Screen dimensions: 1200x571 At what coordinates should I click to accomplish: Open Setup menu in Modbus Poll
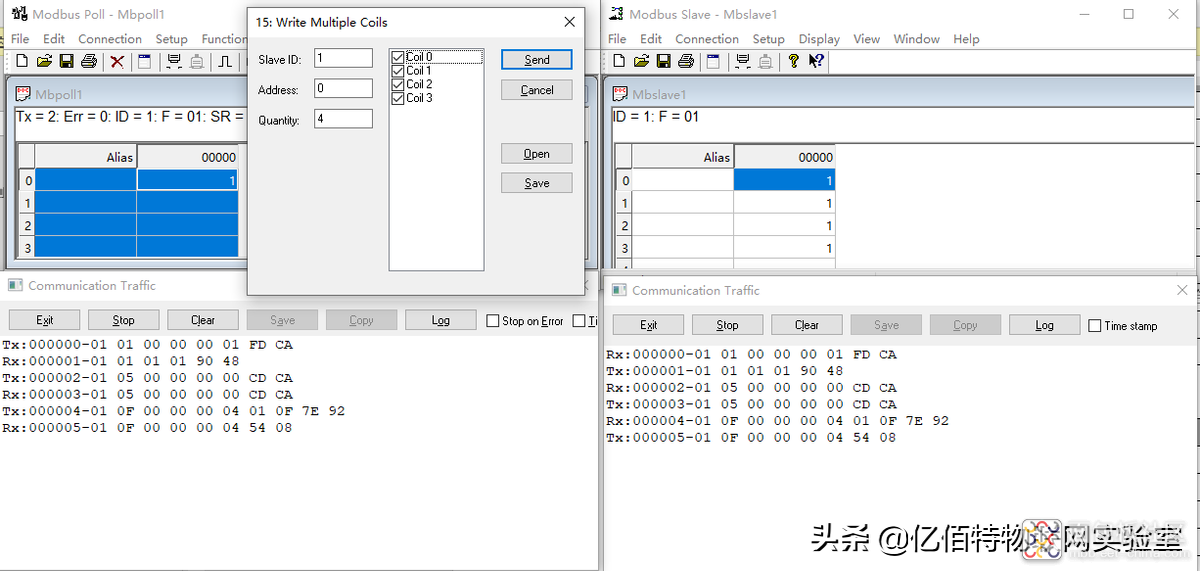pos(171,39)
